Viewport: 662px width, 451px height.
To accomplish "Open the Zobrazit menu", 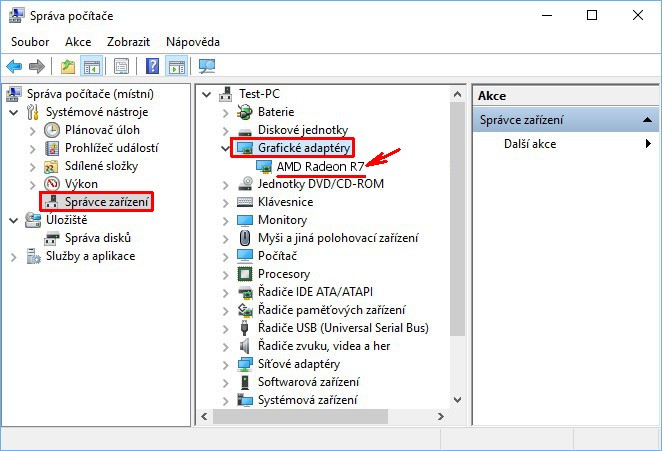I will coord(130,42).
